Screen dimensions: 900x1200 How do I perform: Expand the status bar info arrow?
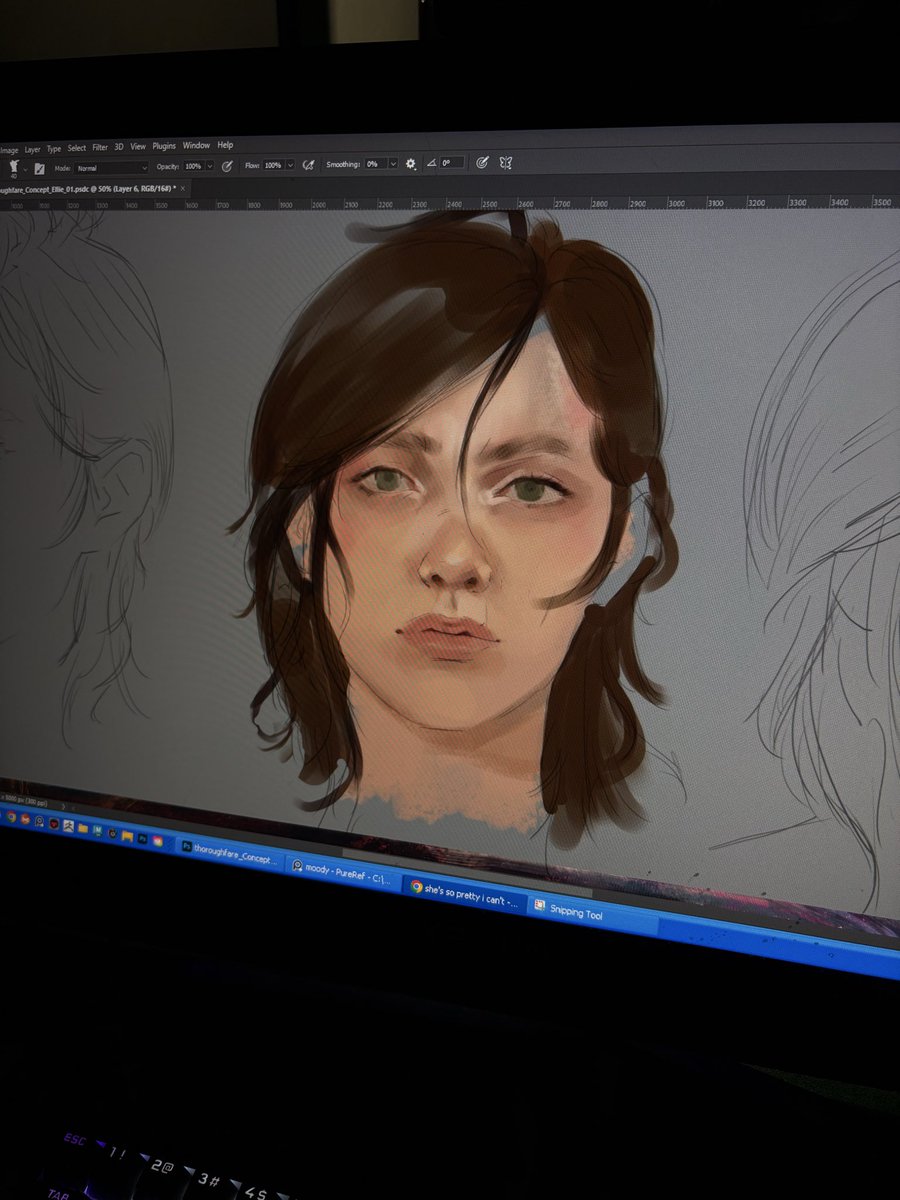click(64, 806)
